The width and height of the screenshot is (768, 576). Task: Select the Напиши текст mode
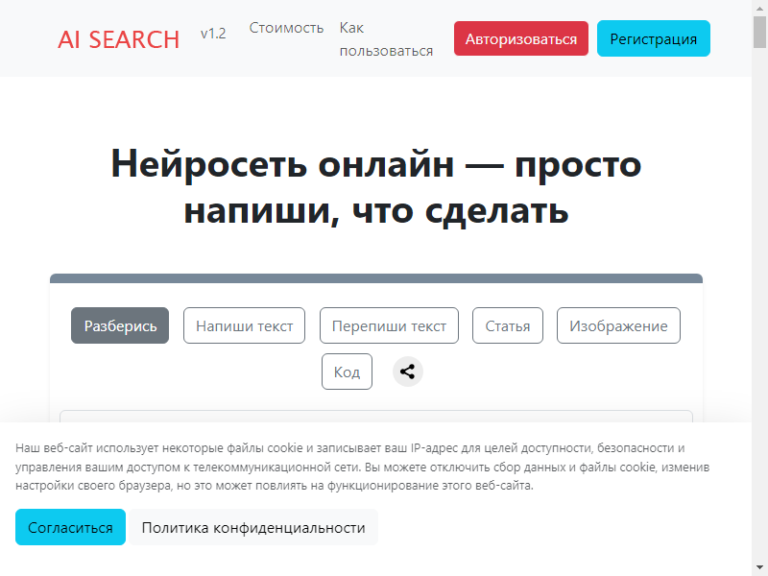244,326
